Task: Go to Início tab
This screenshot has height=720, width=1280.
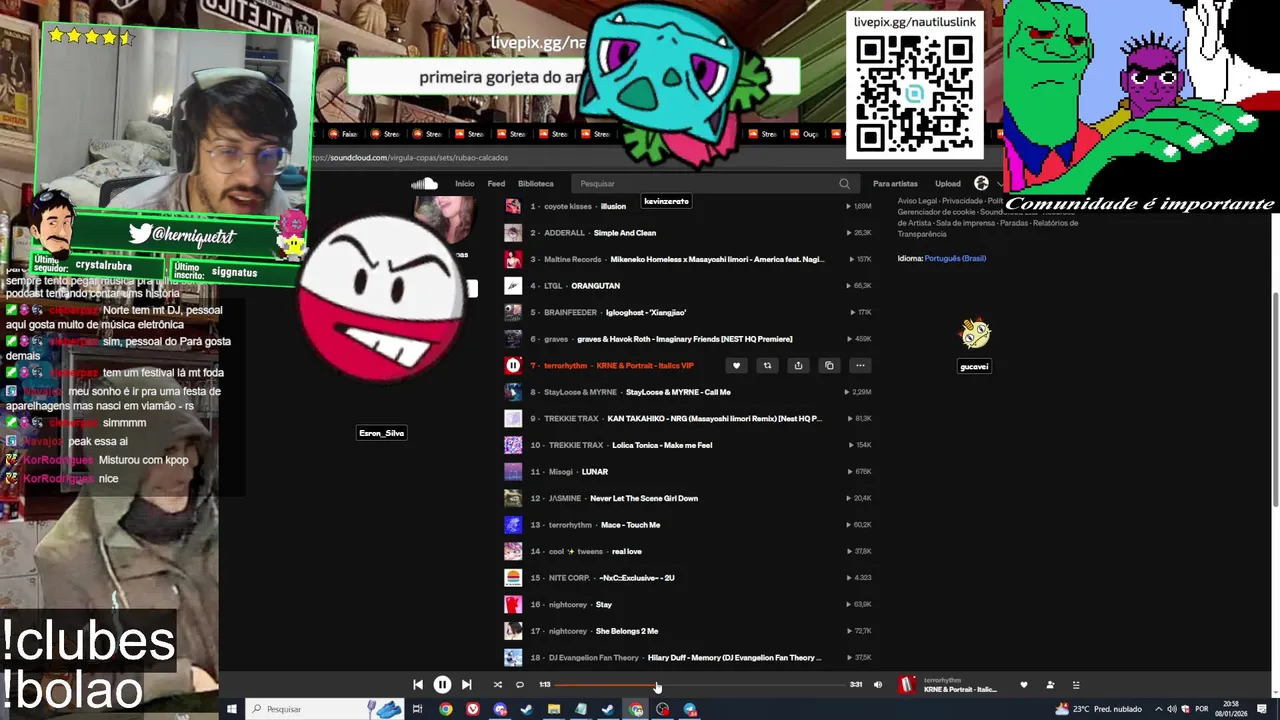Action: coord(465,184)
